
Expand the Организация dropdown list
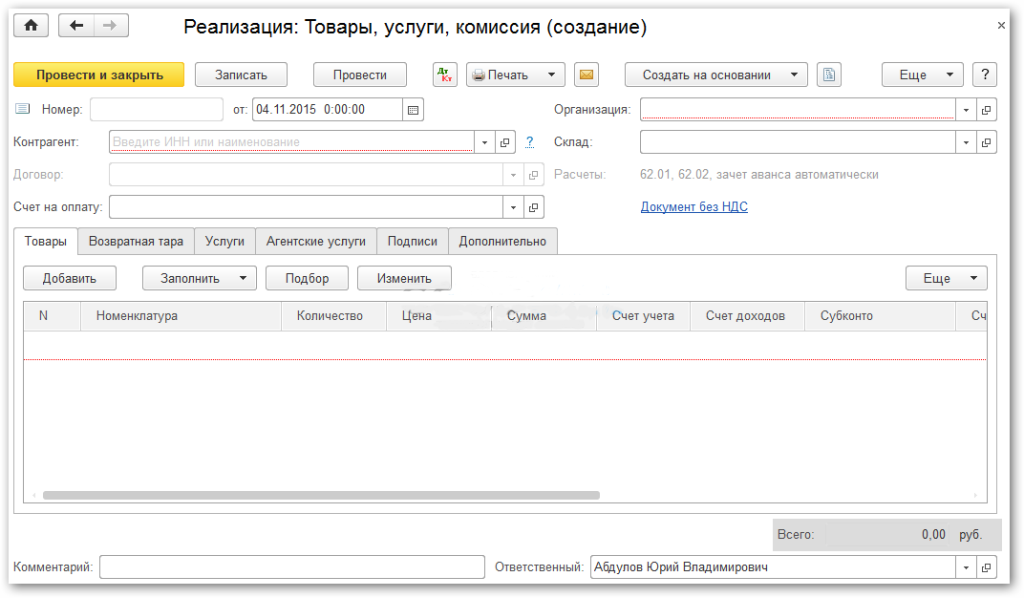click(966, 110)
